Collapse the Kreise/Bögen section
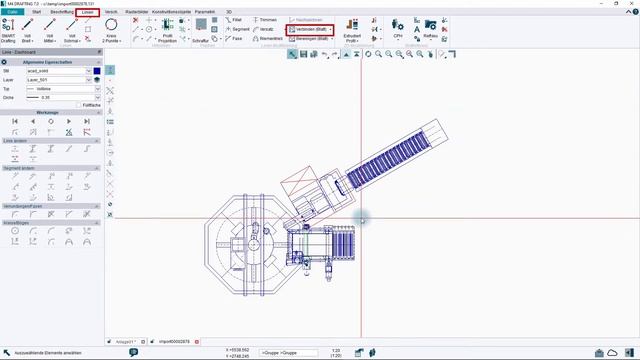The image size is (640, 360). 97,223
